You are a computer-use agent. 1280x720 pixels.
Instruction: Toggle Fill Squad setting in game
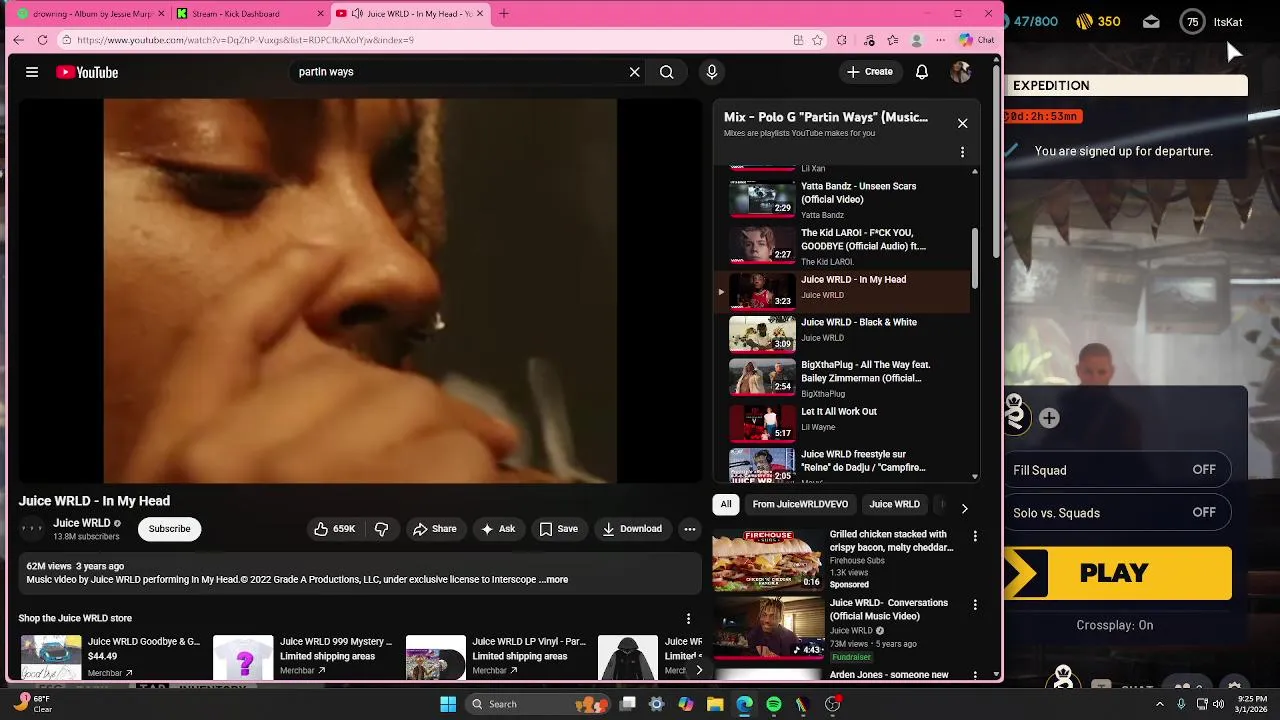(x=1116, y=470)
